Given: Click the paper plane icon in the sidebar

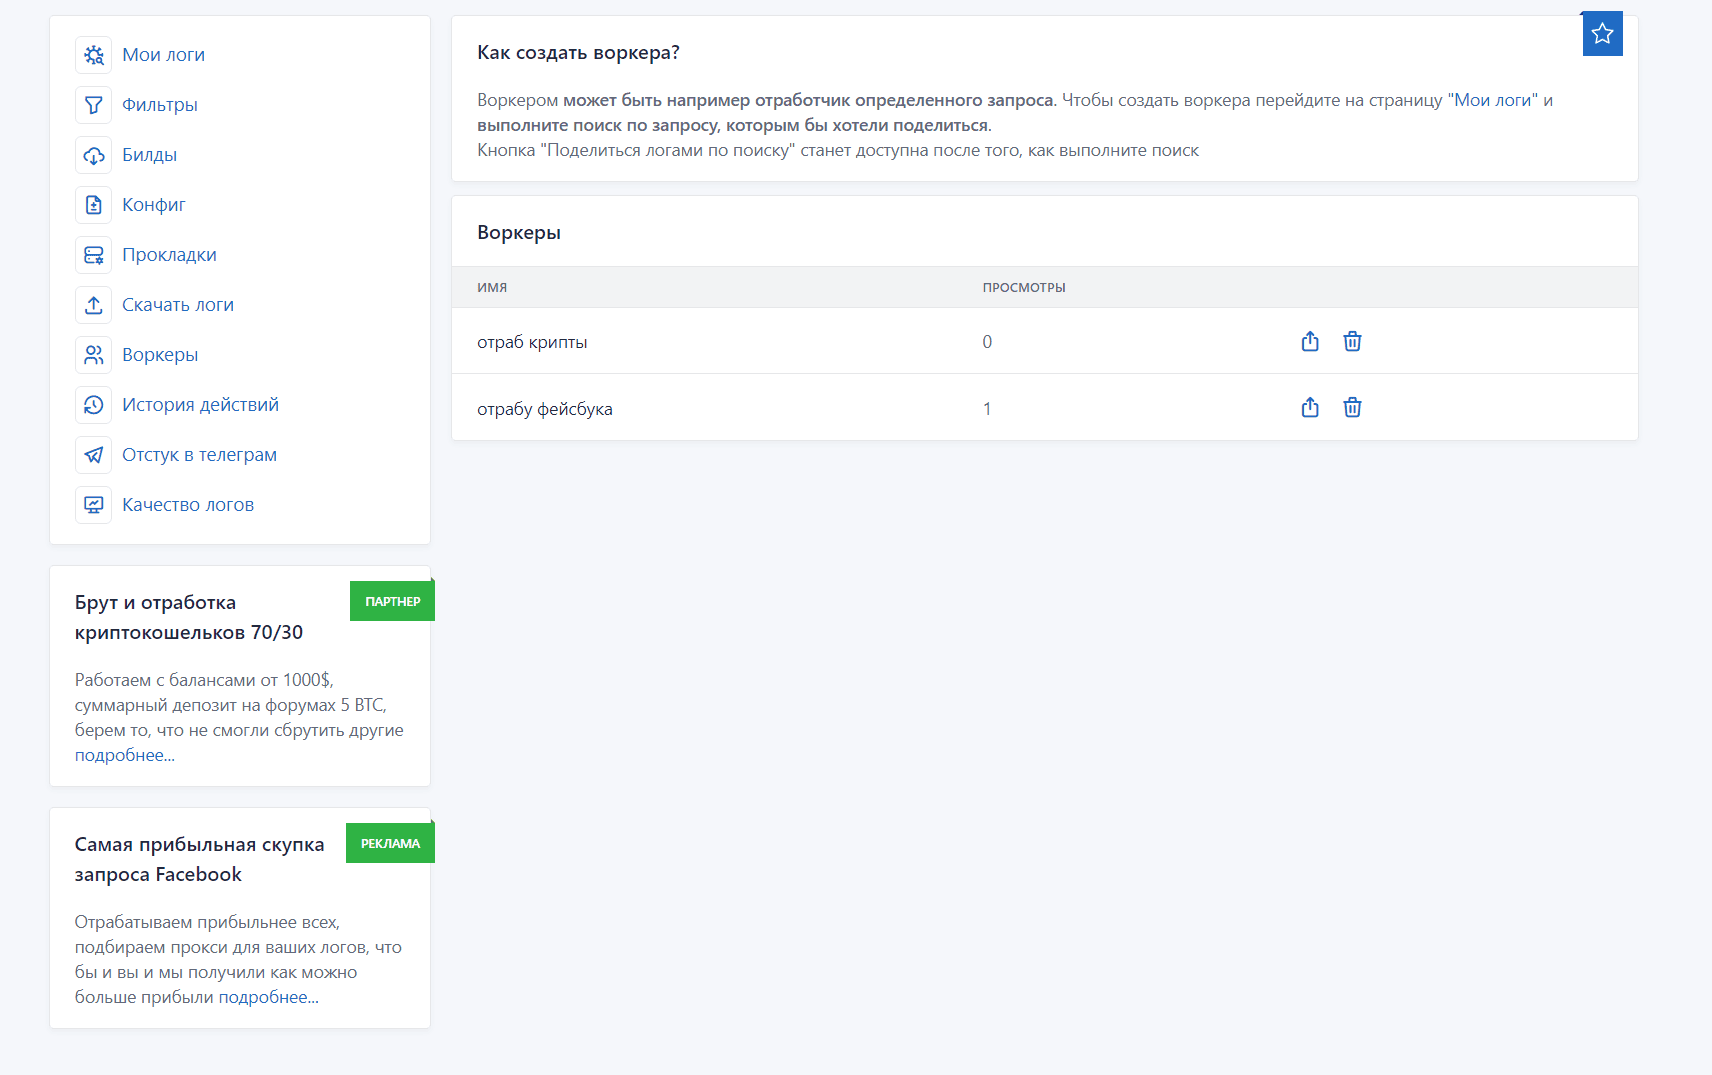Looking at the screenshot, I should point(94,455).
